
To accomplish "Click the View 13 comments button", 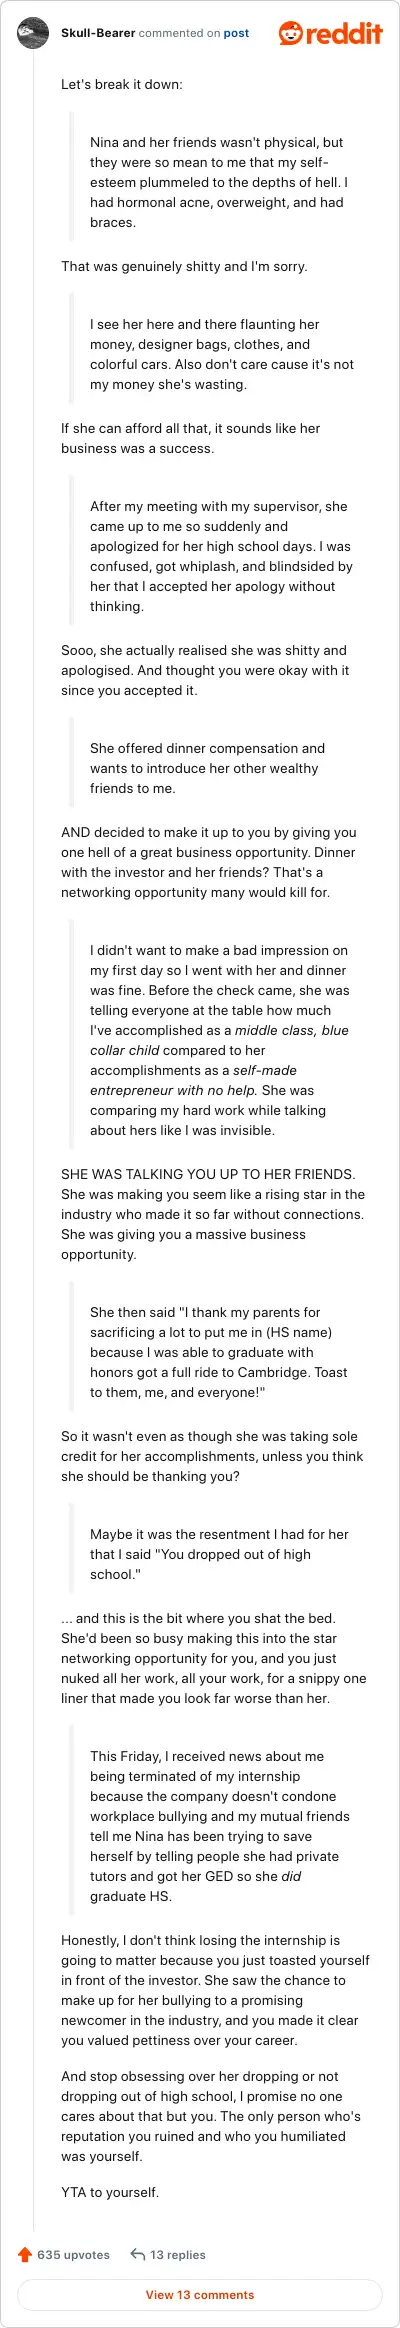I will pos(200,2295).
